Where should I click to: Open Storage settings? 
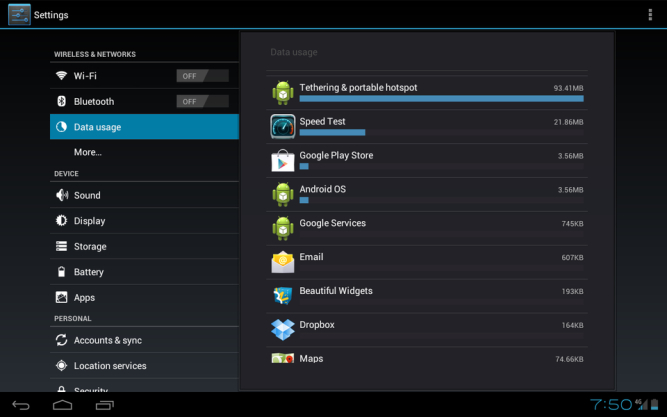click(x=144, y=246)
